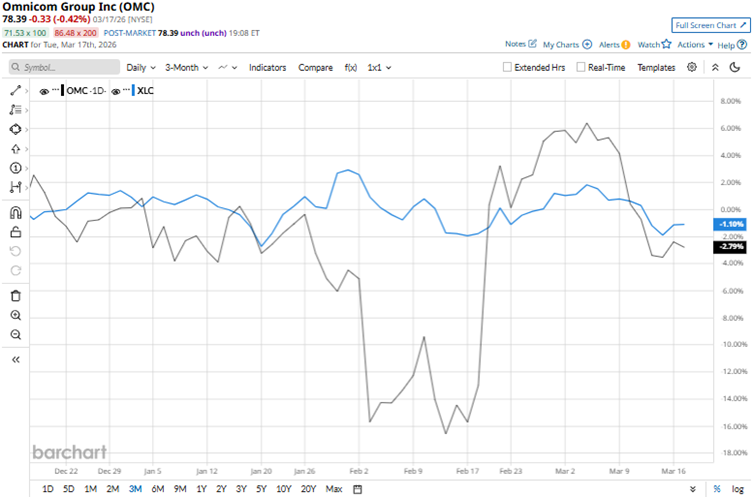Screen dimensions: 752x497
Task: Open the f(x) expressions menu
Action: click(351, 68)
